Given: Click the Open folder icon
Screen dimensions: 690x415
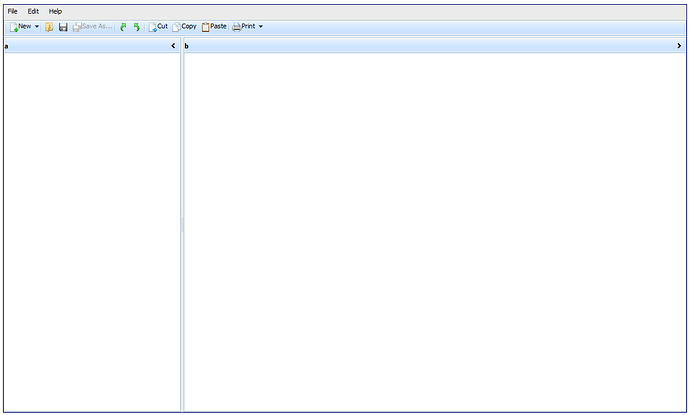Looking at the screenshot, I should [49, 27].
